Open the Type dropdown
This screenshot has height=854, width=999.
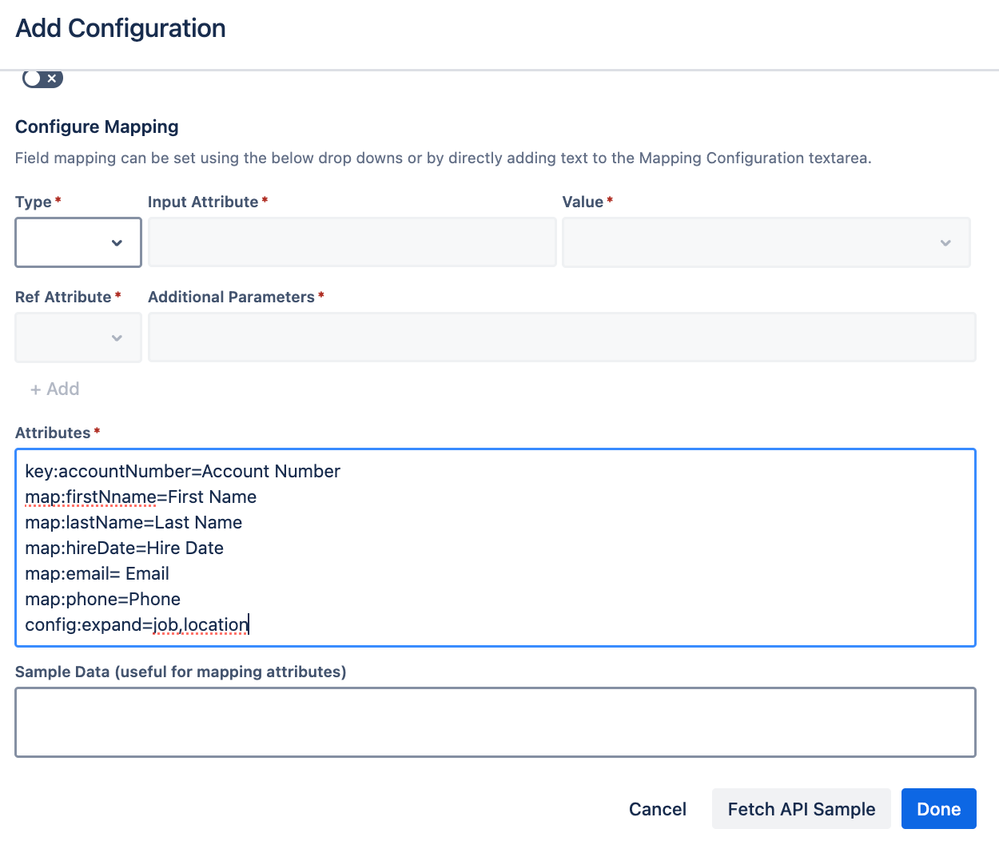click(x=78, y=243)
